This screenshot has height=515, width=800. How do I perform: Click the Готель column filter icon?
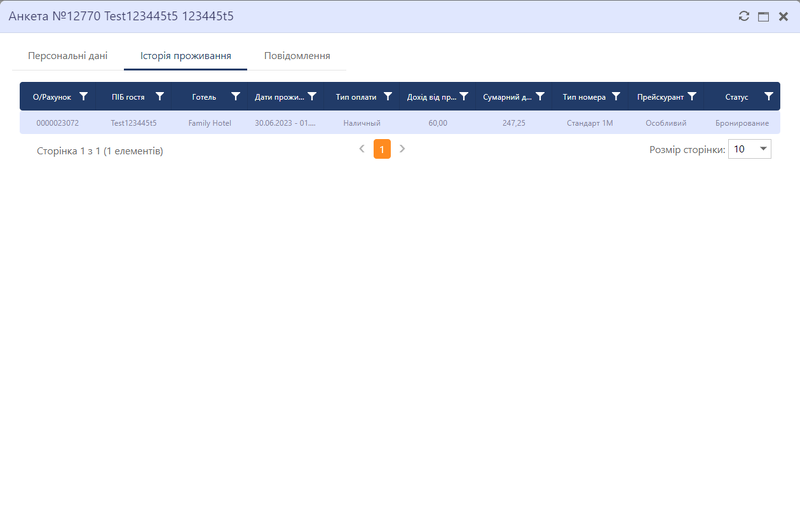(x=235, y=97)
